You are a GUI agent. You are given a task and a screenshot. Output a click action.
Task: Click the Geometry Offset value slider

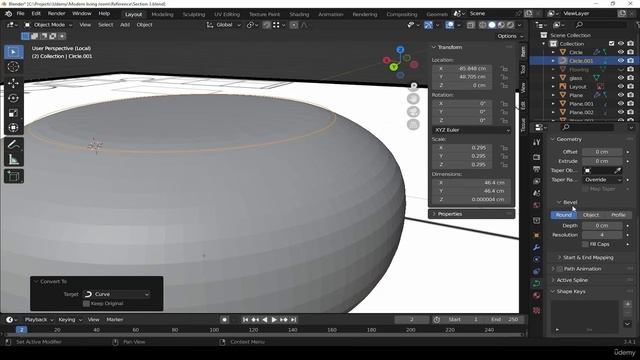click(x=602, y=152)
